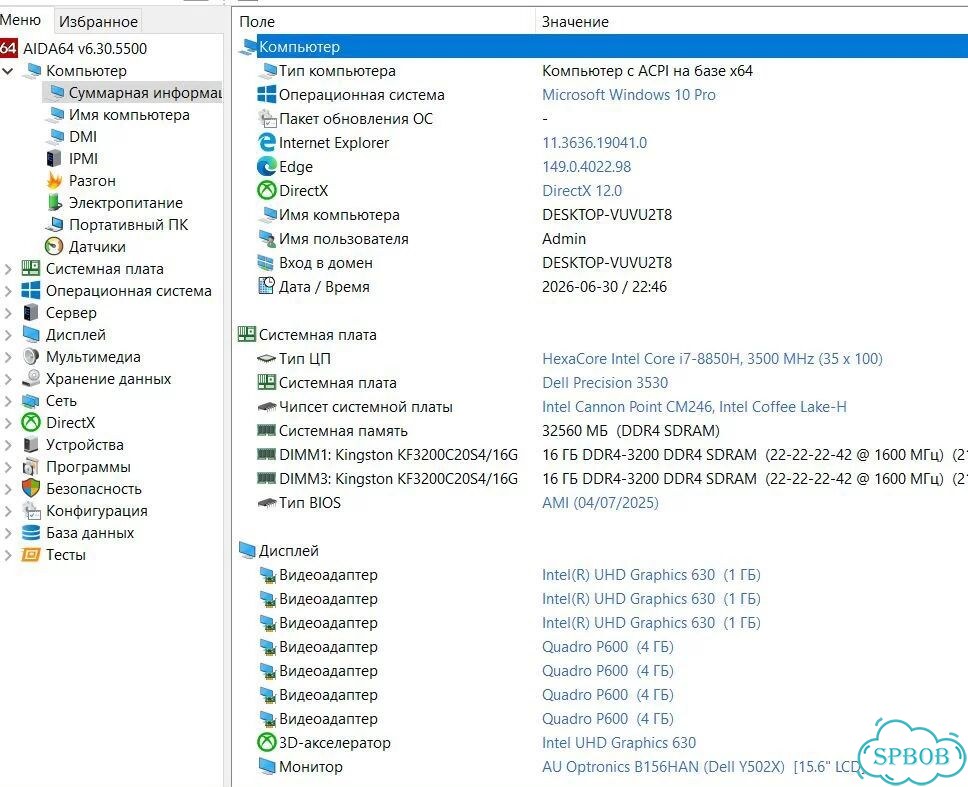Open the DirectX 12.0 link
Viewport: 968px width, 787px height.
tap(582, 191)
